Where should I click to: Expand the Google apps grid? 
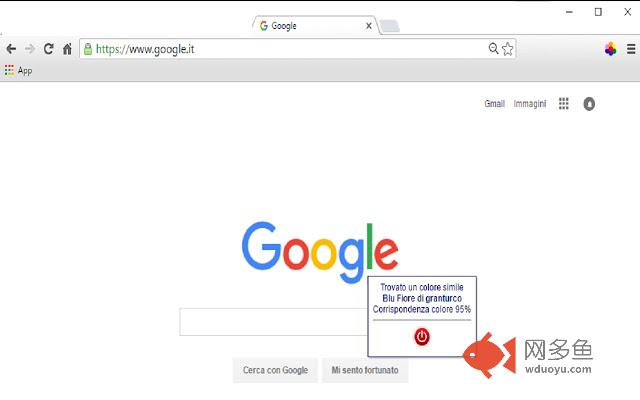pyautogui.click(x=564, y=104)
